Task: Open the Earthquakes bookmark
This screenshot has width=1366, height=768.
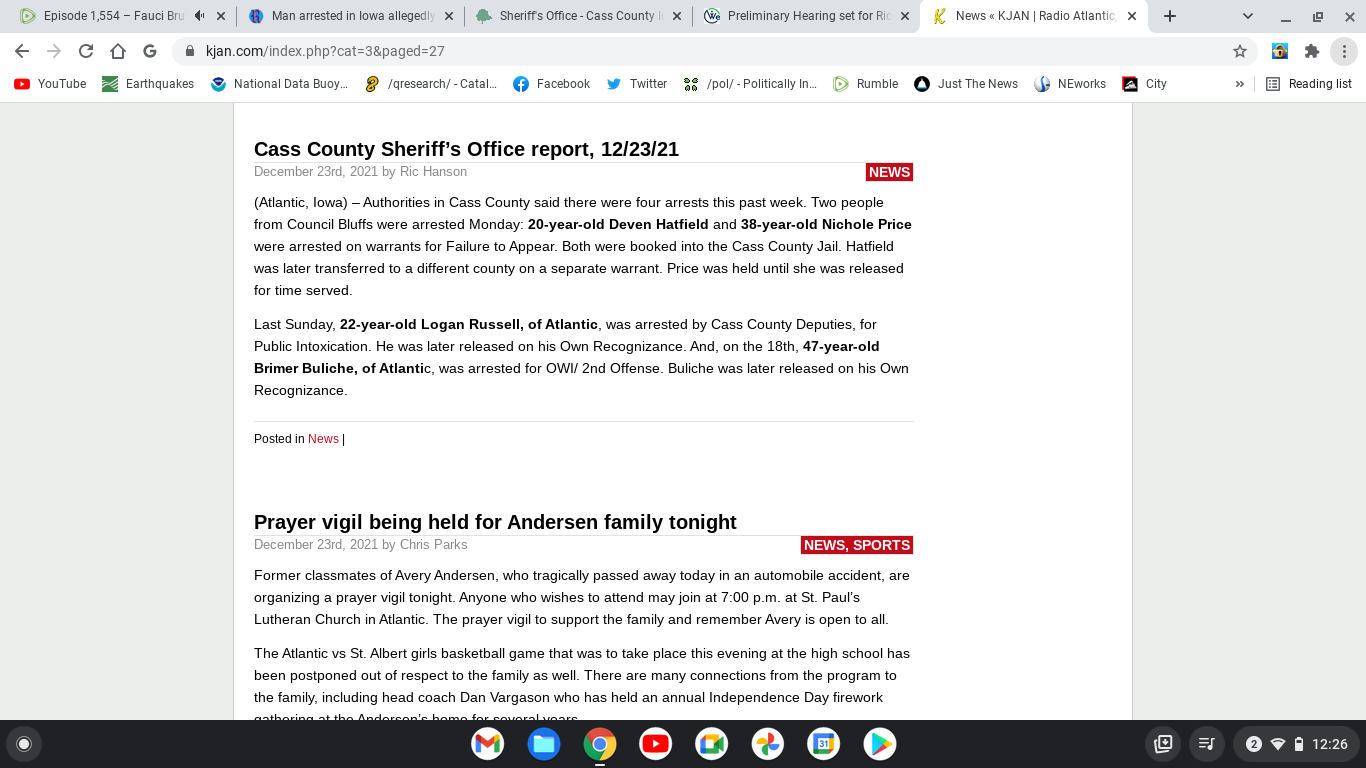Action: (x=148, y=84)
